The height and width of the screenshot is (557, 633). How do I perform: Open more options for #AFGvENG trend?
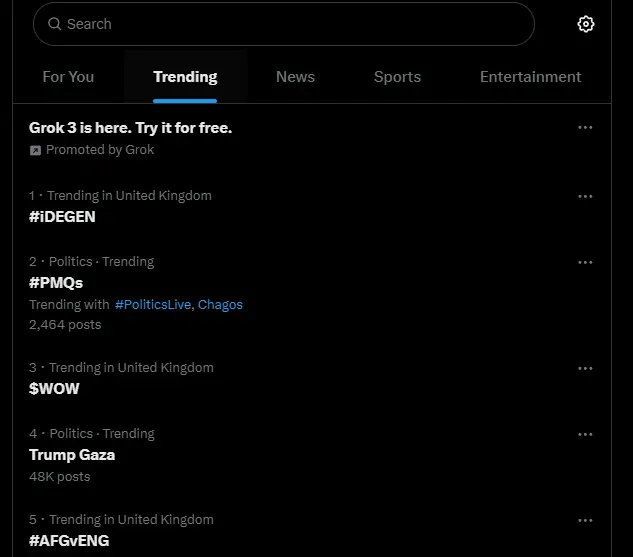point(585,520)
